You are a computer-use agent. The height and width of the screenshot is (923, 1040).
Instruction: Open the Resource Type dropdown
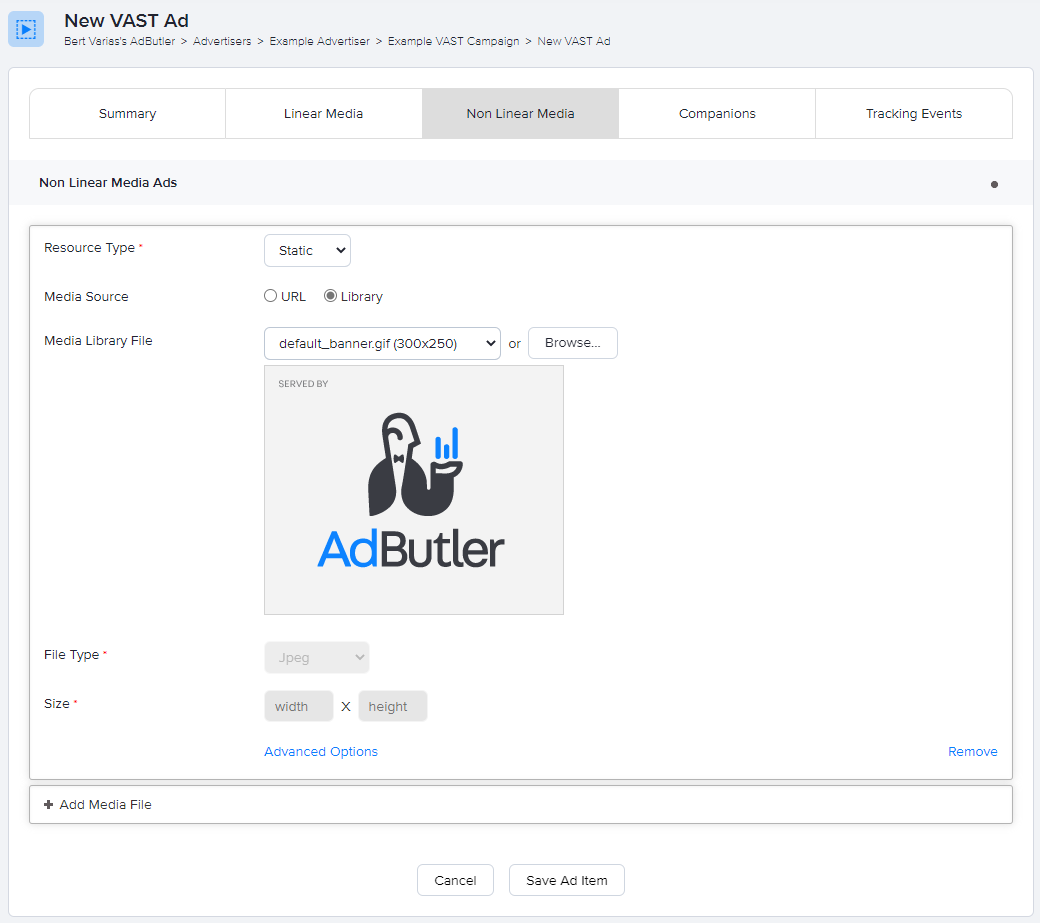pos(307,250)
